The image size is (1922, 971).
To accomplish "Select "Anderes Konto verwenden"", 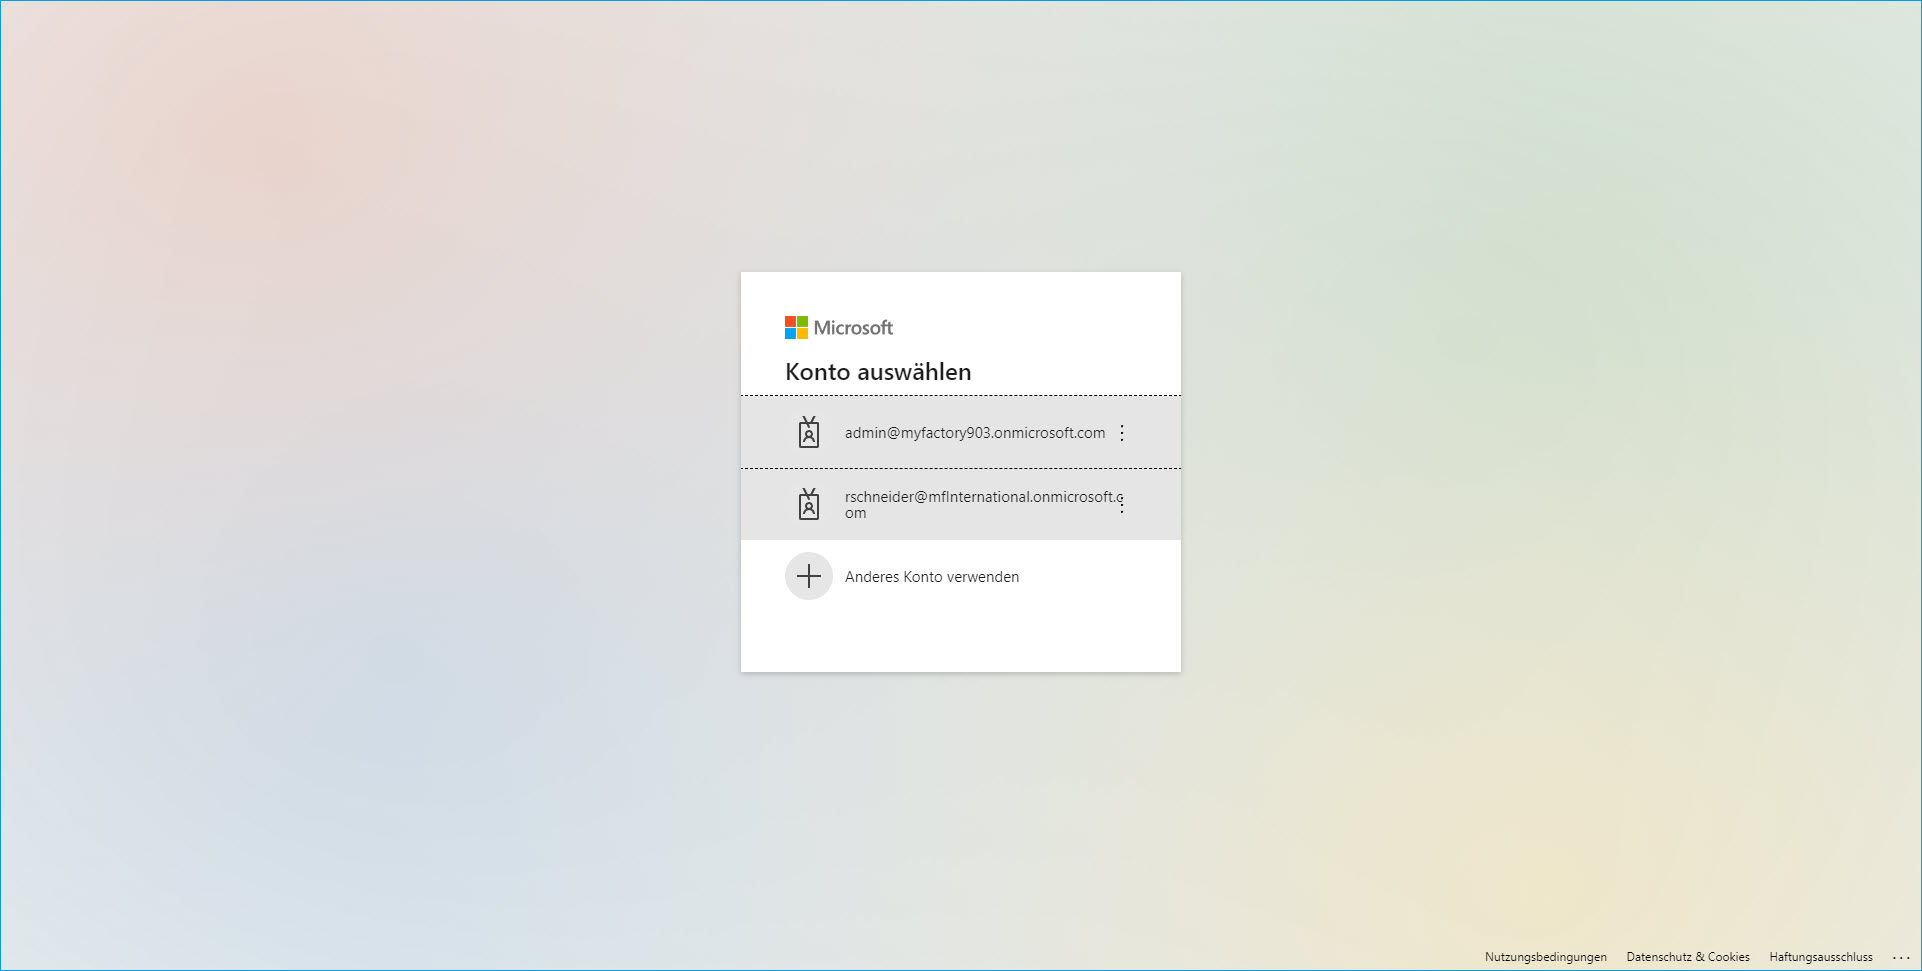I will tap(961, 577).
